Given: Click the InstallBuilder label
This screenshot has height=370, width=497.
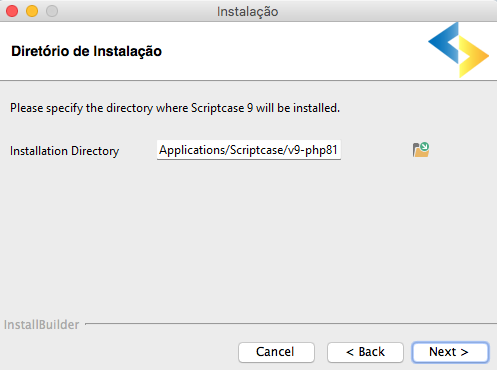Looking at the screenshot, I should (x=41, y=325).
